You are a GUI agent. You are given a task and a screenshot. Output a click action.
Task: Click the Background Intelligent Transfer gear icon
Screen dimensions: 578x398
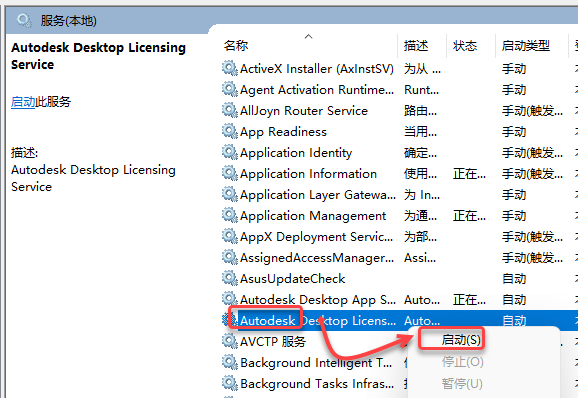(230, 363)
